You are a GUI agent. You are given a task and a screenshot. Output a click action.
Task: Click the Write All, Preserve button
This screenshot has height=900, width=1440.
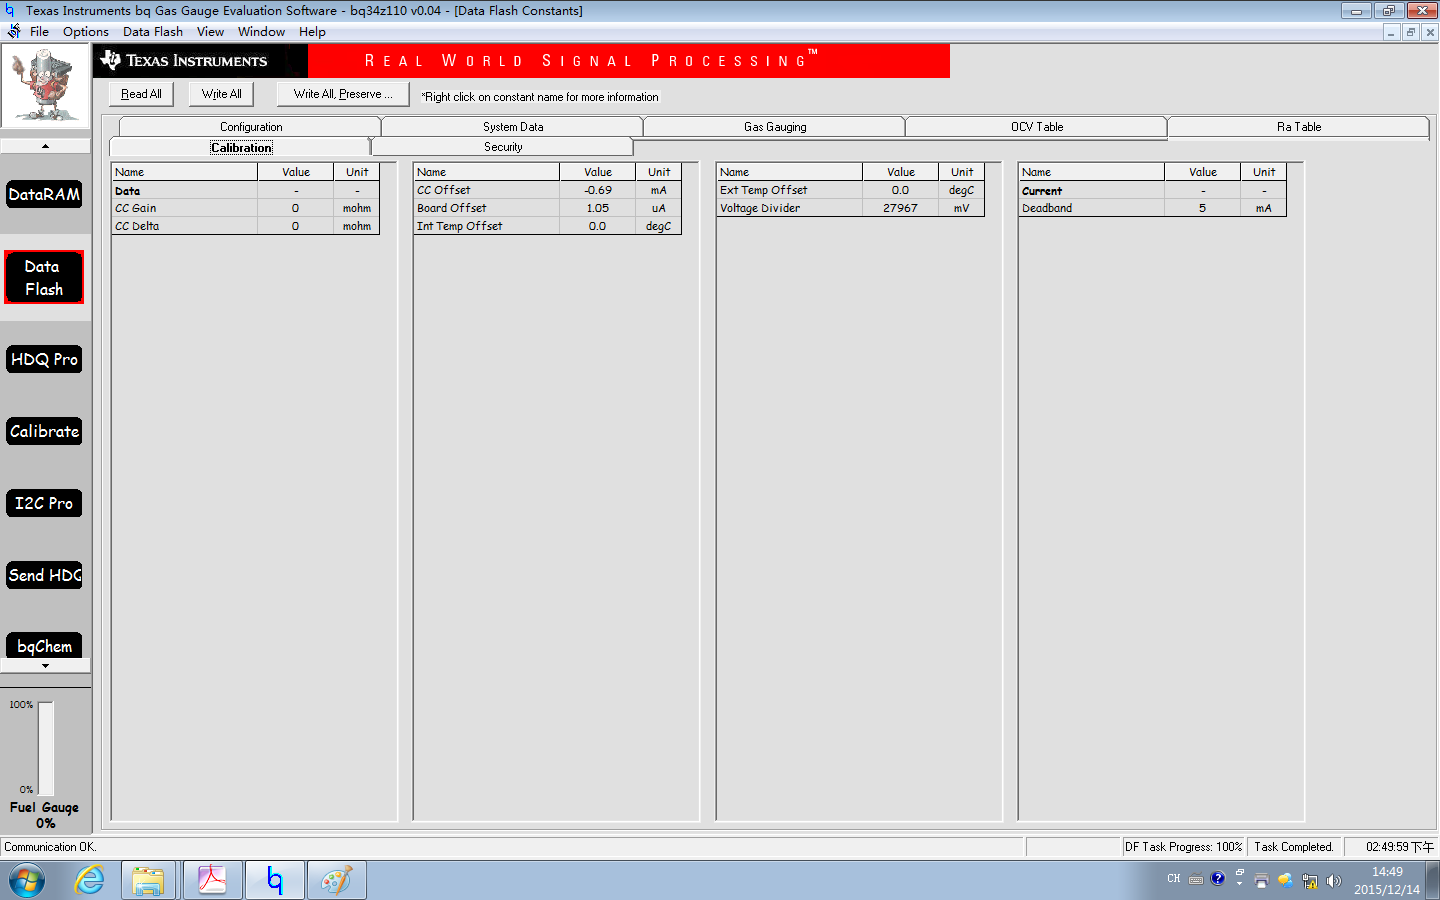click(x=343, y=94)
